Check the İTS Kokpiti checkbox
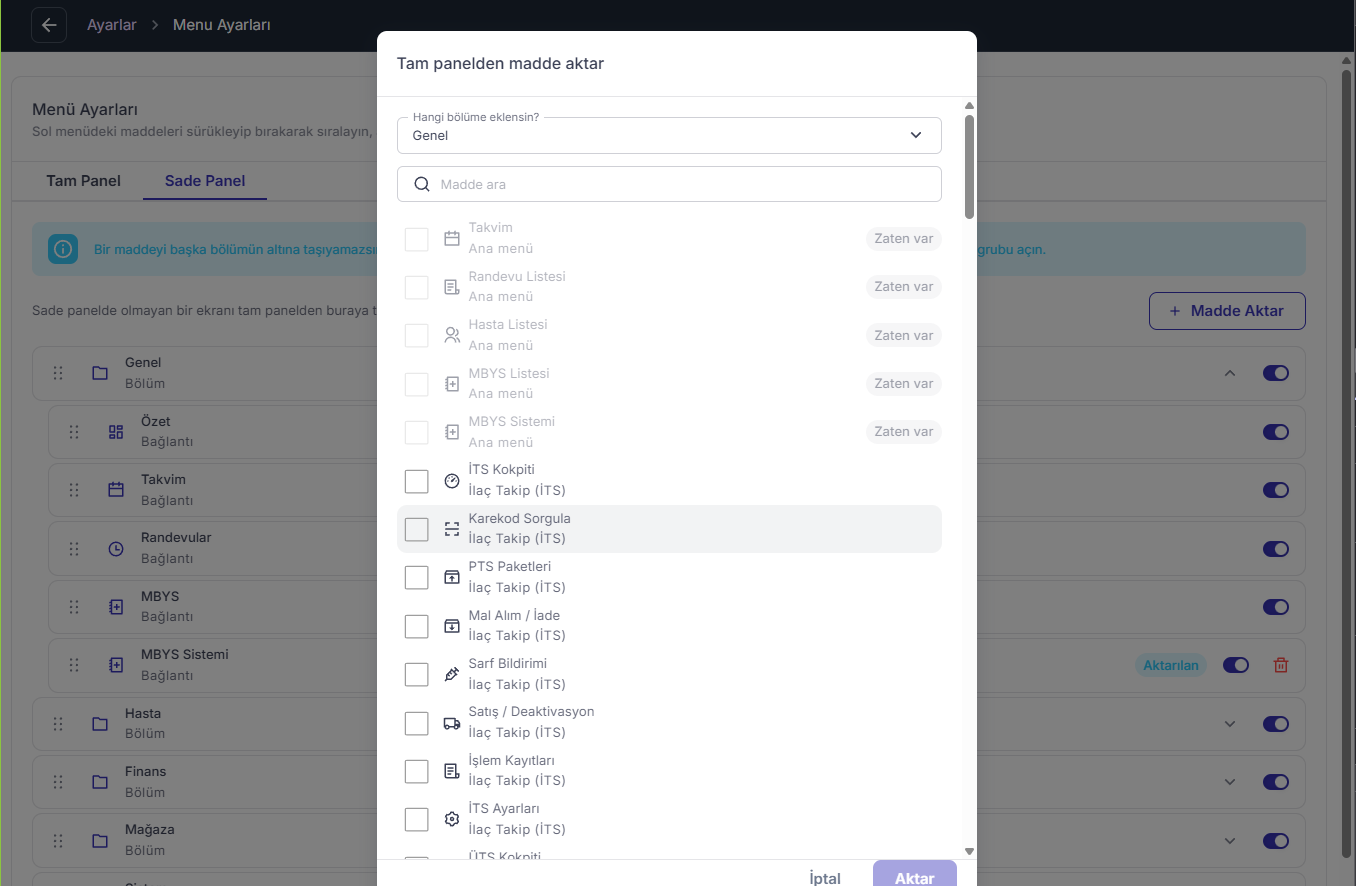 click(417, 481)
